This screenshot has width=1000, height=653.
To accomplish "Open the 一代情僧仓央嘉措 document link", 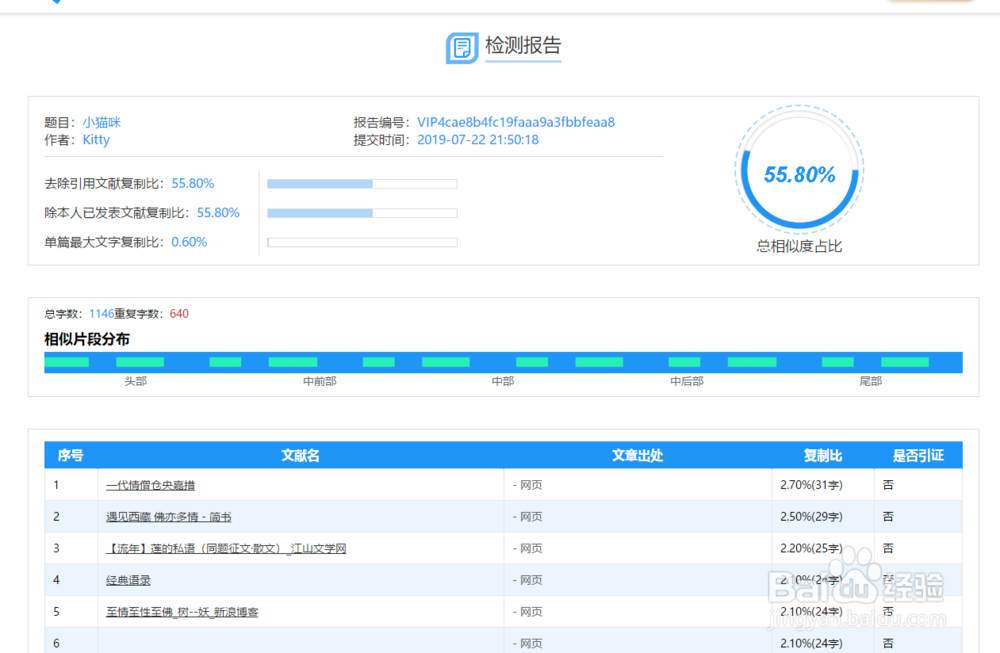I will click(x=151, y=485).
